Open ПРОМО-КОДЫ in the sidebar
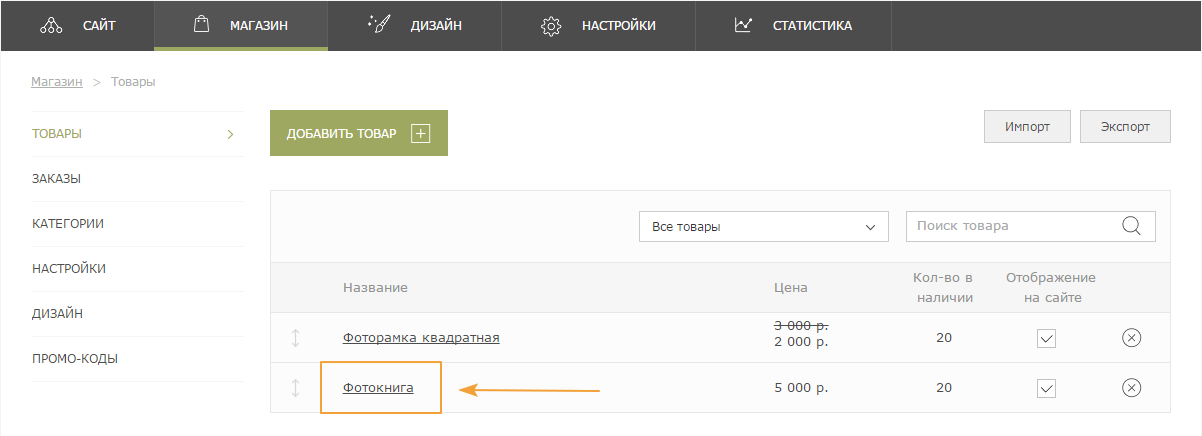The image size is (1202, 436). [x=138, y=359]
